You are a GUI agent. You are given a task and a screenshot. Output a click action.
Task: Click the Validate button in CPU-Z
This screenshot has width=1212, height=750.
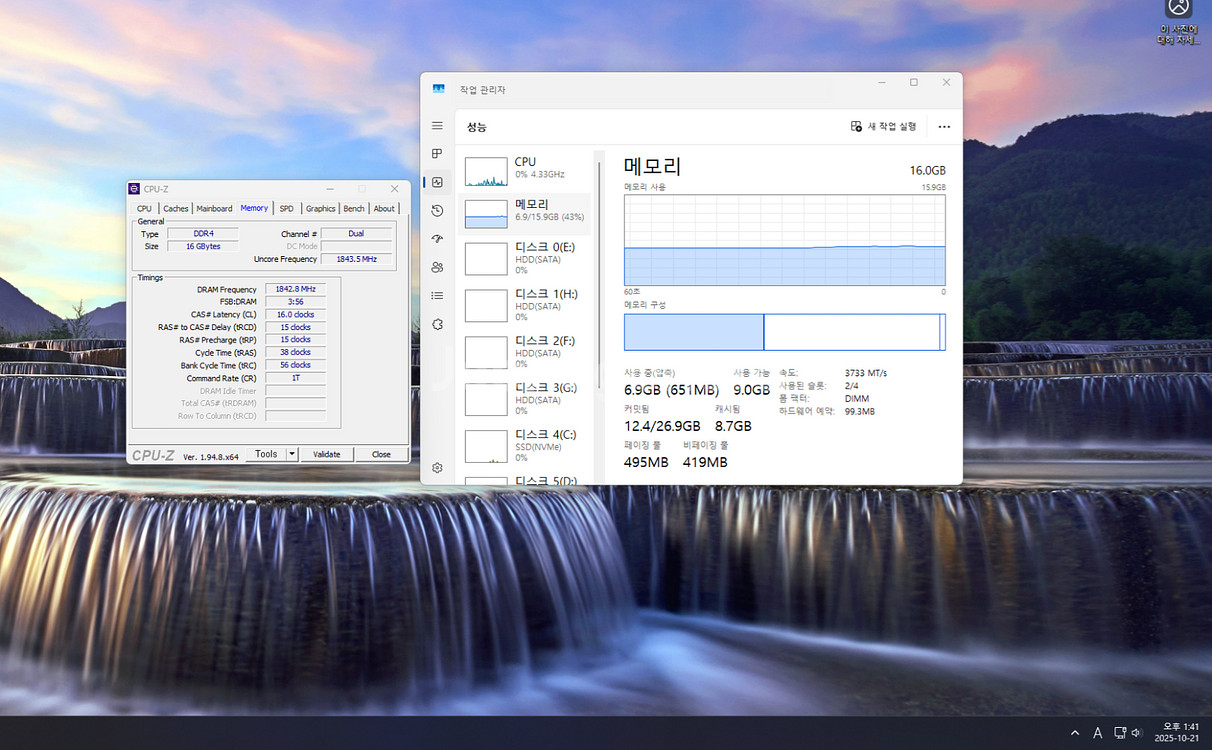point(327,454)
